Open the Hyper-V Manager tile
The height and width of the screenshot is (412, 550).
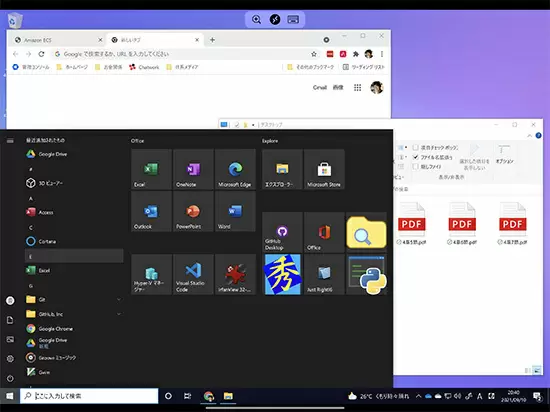[x=151, y=274]
